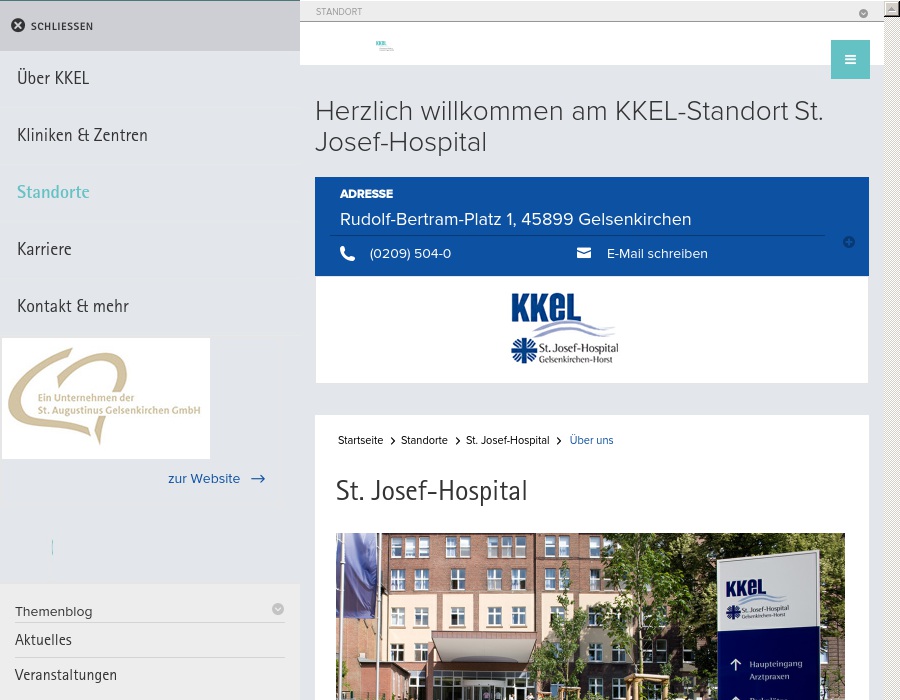Screen dimensions: 900x700
Task: Collapse the Themenblog section
Action: (278, 609)
